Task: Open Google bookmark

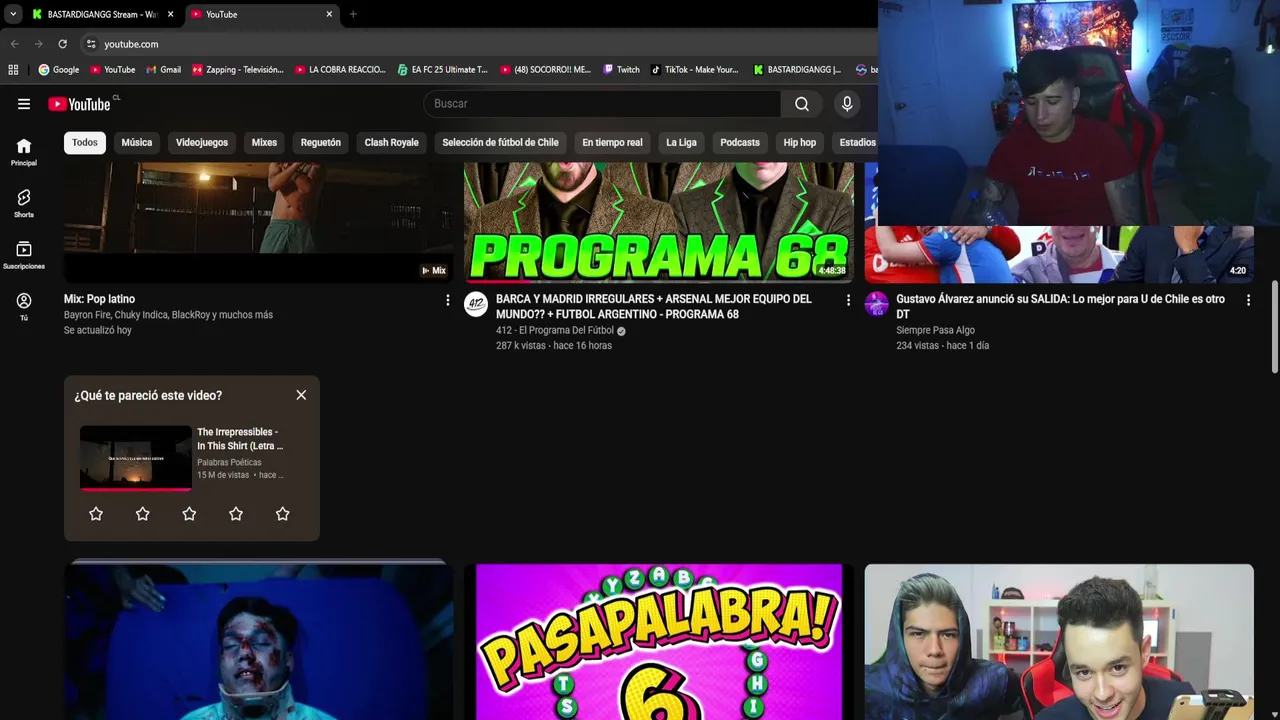Action: [x=59, y=70]
